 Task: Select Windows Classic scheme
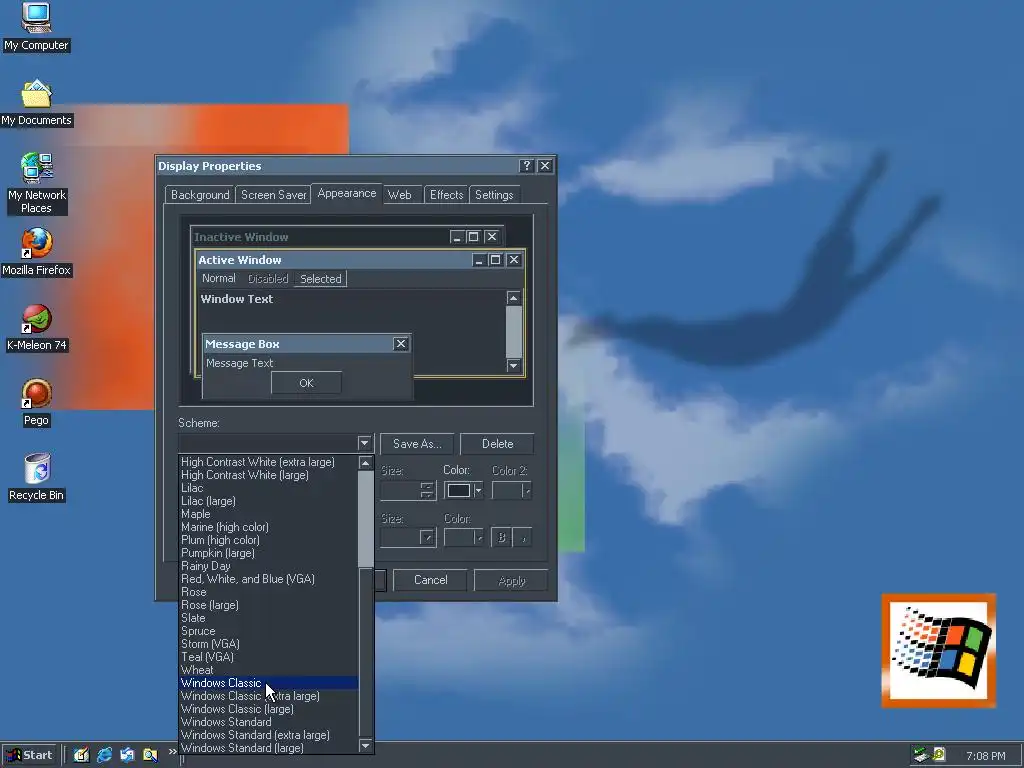pos(268,683)
